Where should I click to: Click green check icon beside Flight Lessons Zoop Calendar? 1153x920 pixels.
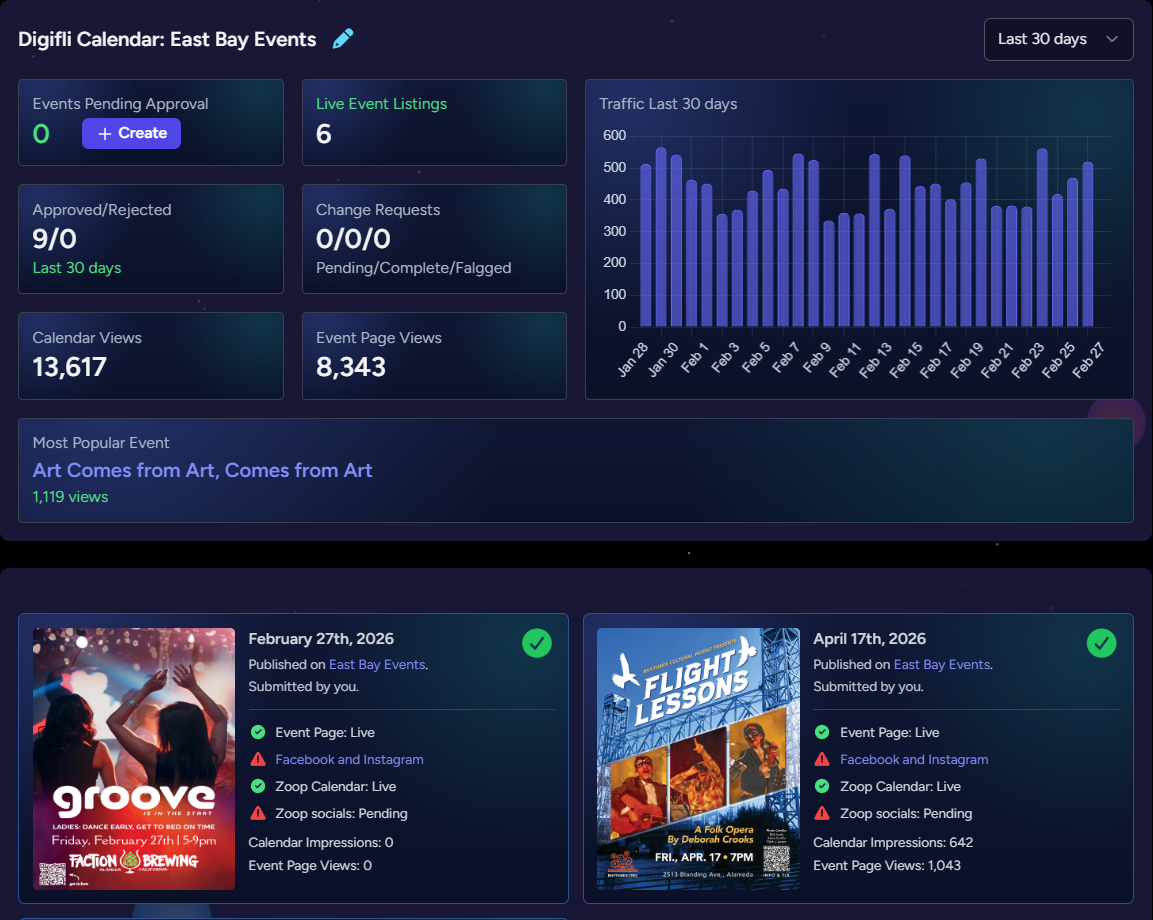point(822,786)
